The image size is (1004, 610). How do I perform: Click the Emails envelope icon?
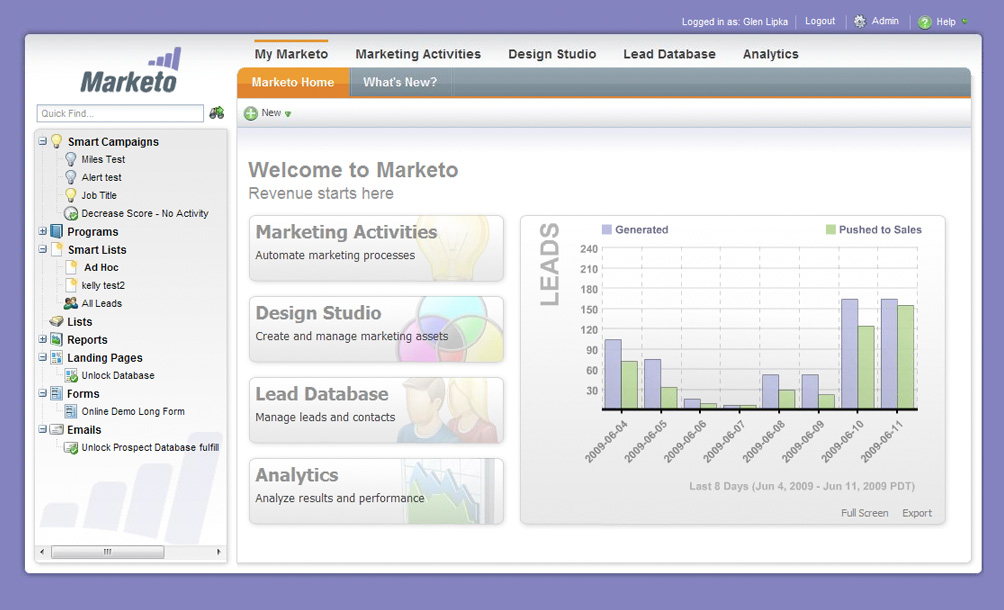pyautogui.click(x=56, y=429)
